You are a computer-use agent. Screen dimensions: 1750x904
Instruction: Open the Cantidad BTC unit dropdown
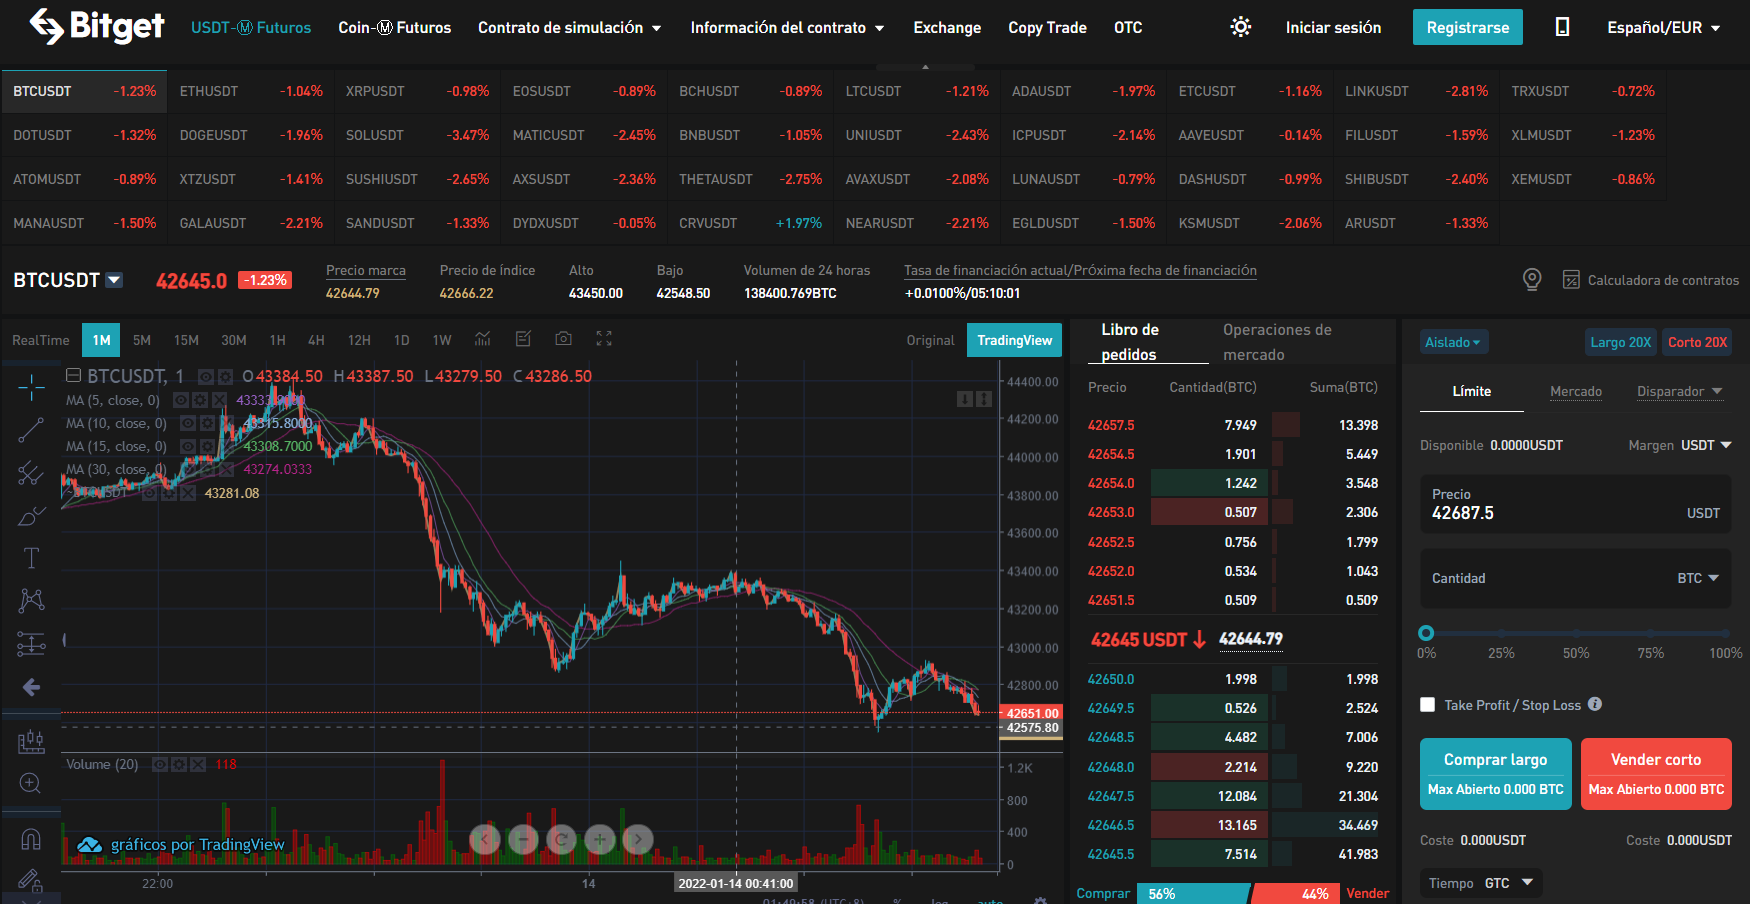click(1698, 578)
